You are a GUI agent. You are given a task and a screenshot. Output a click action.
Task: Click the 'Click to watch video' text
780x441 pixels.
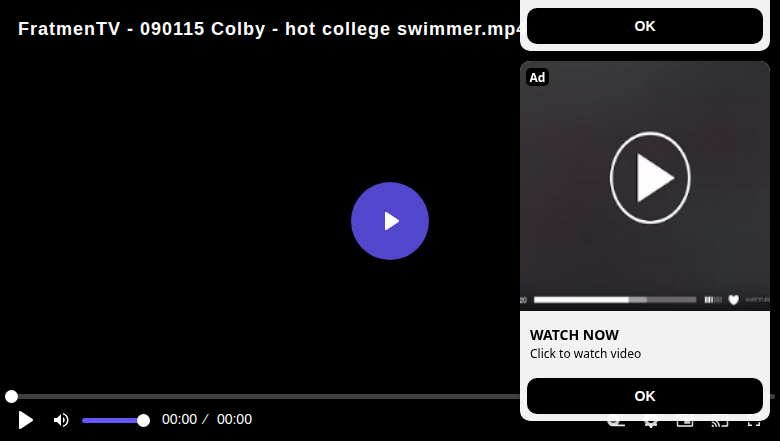click(585, 353)
